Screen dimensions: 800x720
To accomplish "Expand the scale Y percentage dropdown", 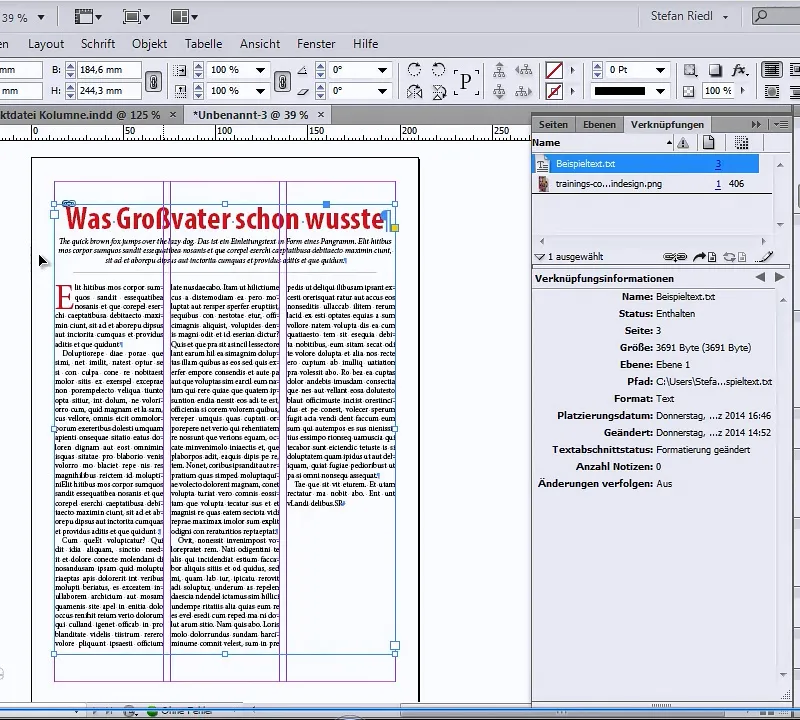I will tap(260, 91).
